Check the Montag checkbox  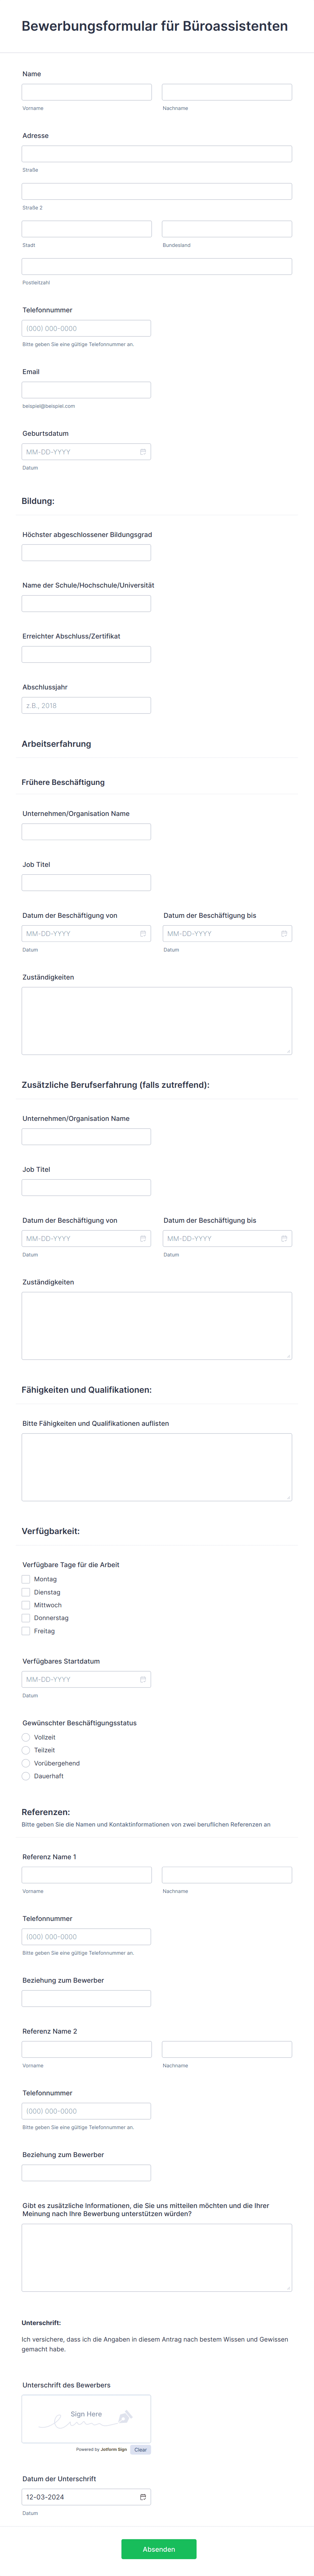coord(26,1579)
